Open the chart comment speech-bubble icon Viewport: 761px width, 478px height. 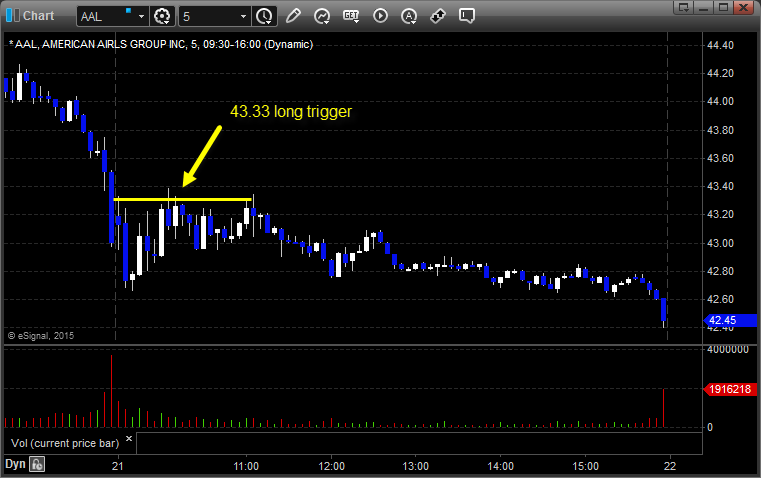[466, 16]
